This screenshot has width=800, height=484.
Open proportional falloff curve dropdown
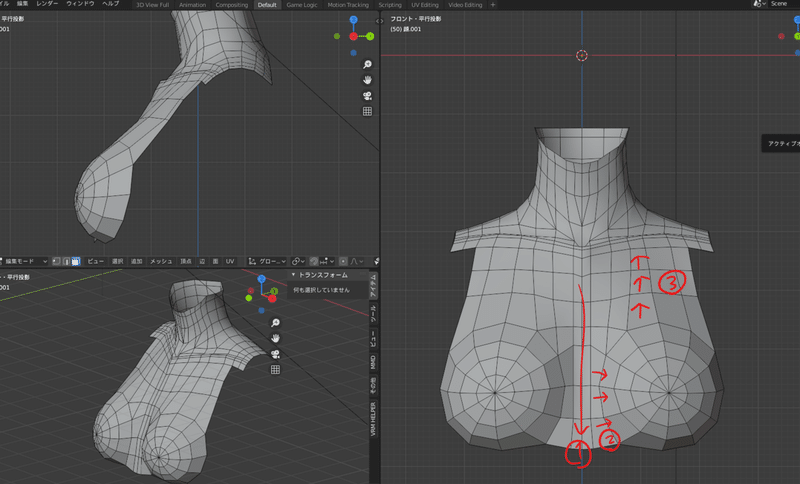pos(357,261)
